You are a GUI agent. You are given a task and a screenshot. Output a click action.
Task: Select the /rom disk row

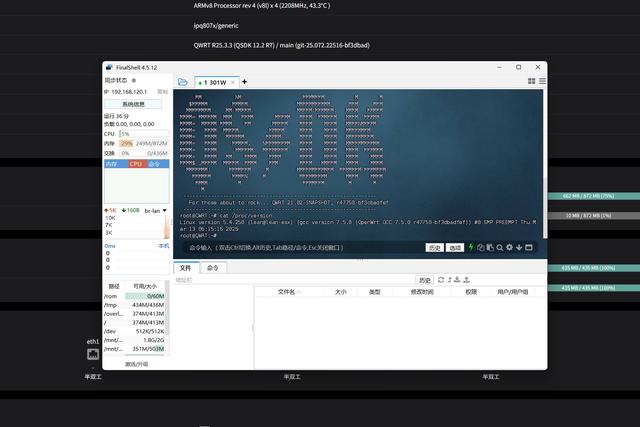pyautogui.click(x=134, y=296)
